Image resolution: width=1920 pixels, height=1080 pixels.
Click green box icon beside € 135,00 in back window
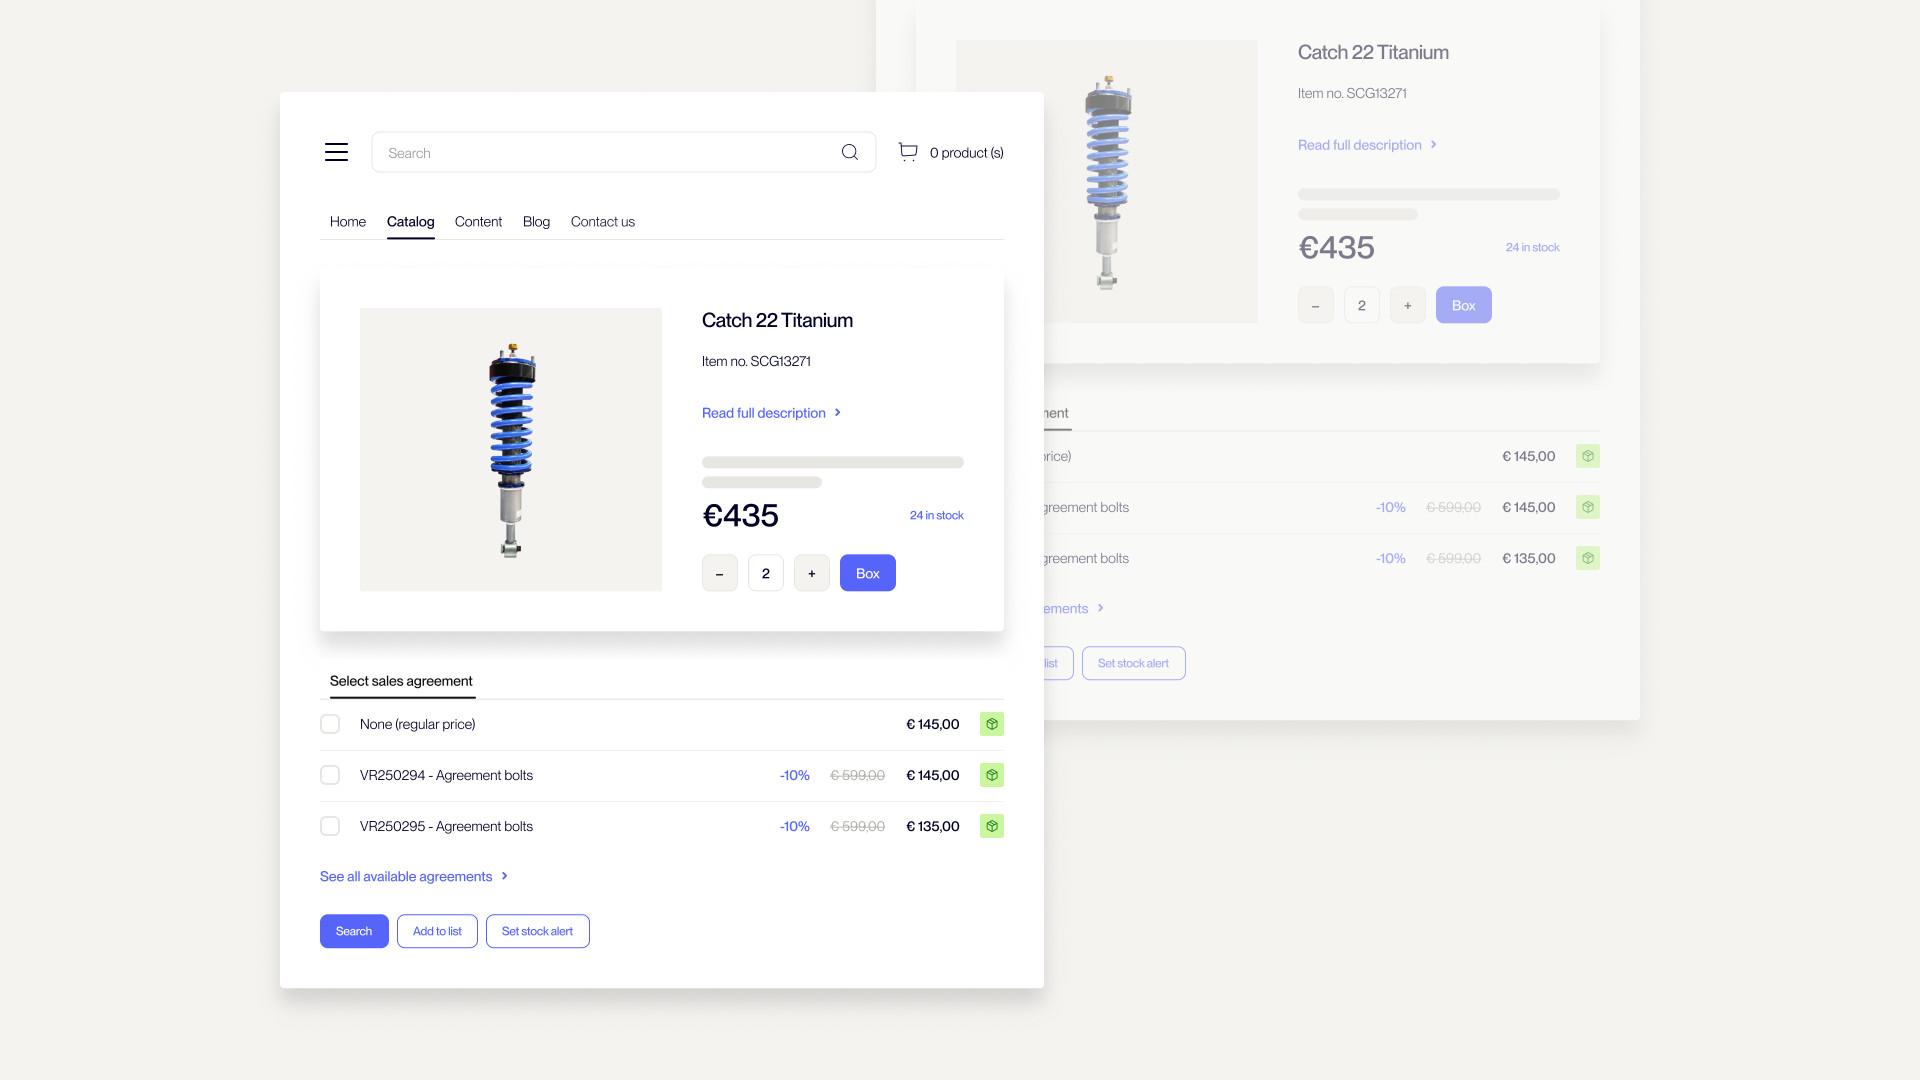tap(1588, 558)
